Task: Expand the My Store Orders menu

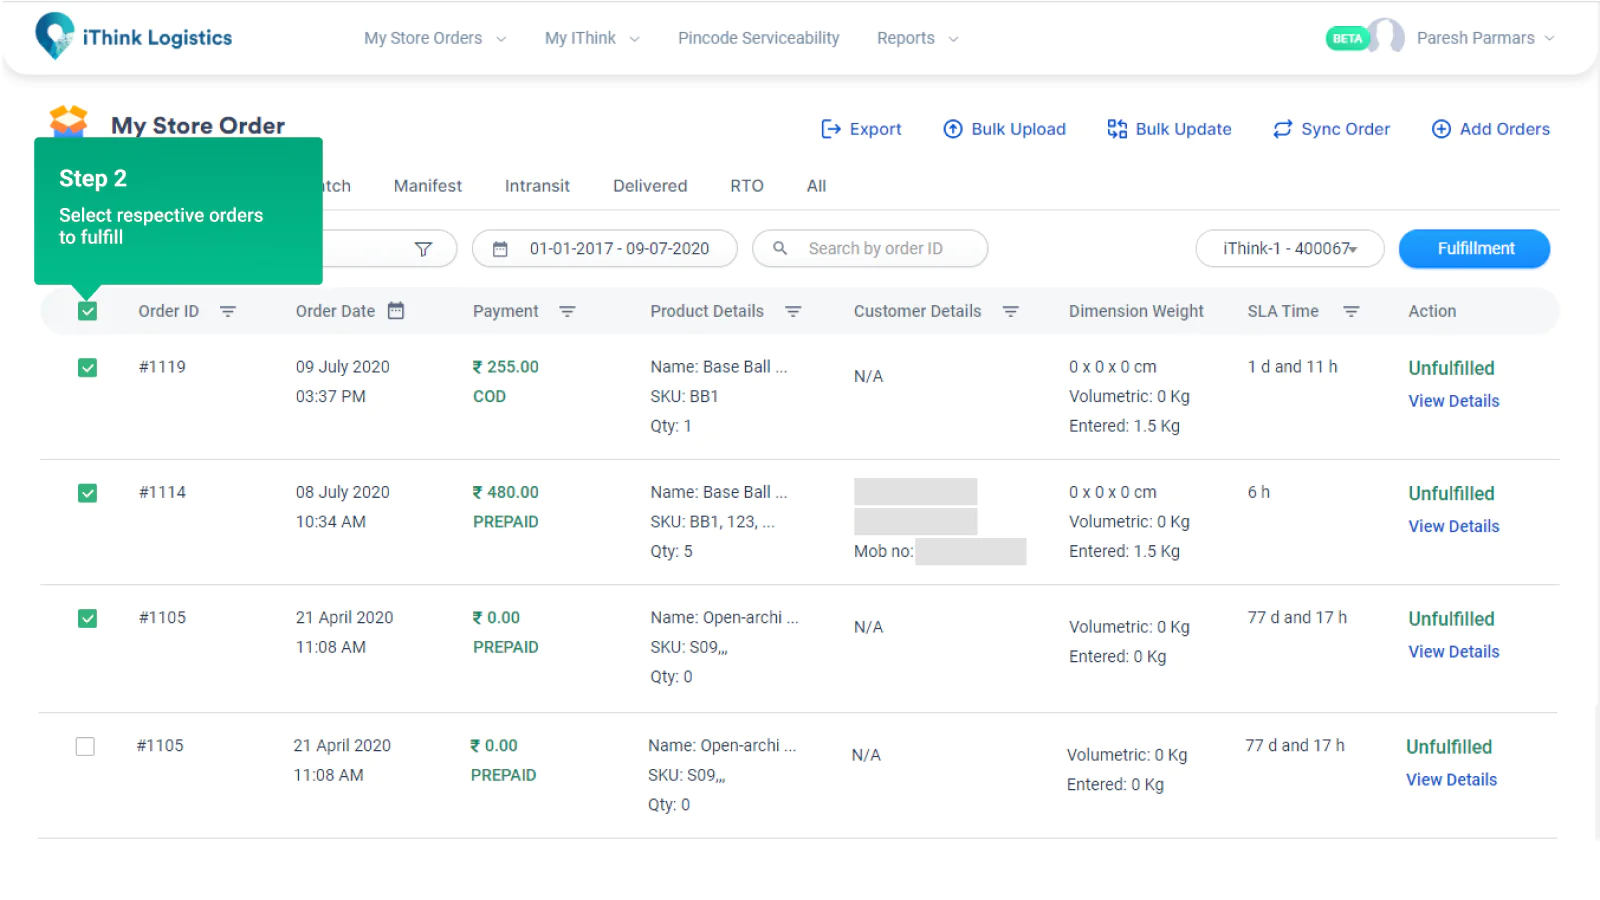Action: click(x=434, y=38)
